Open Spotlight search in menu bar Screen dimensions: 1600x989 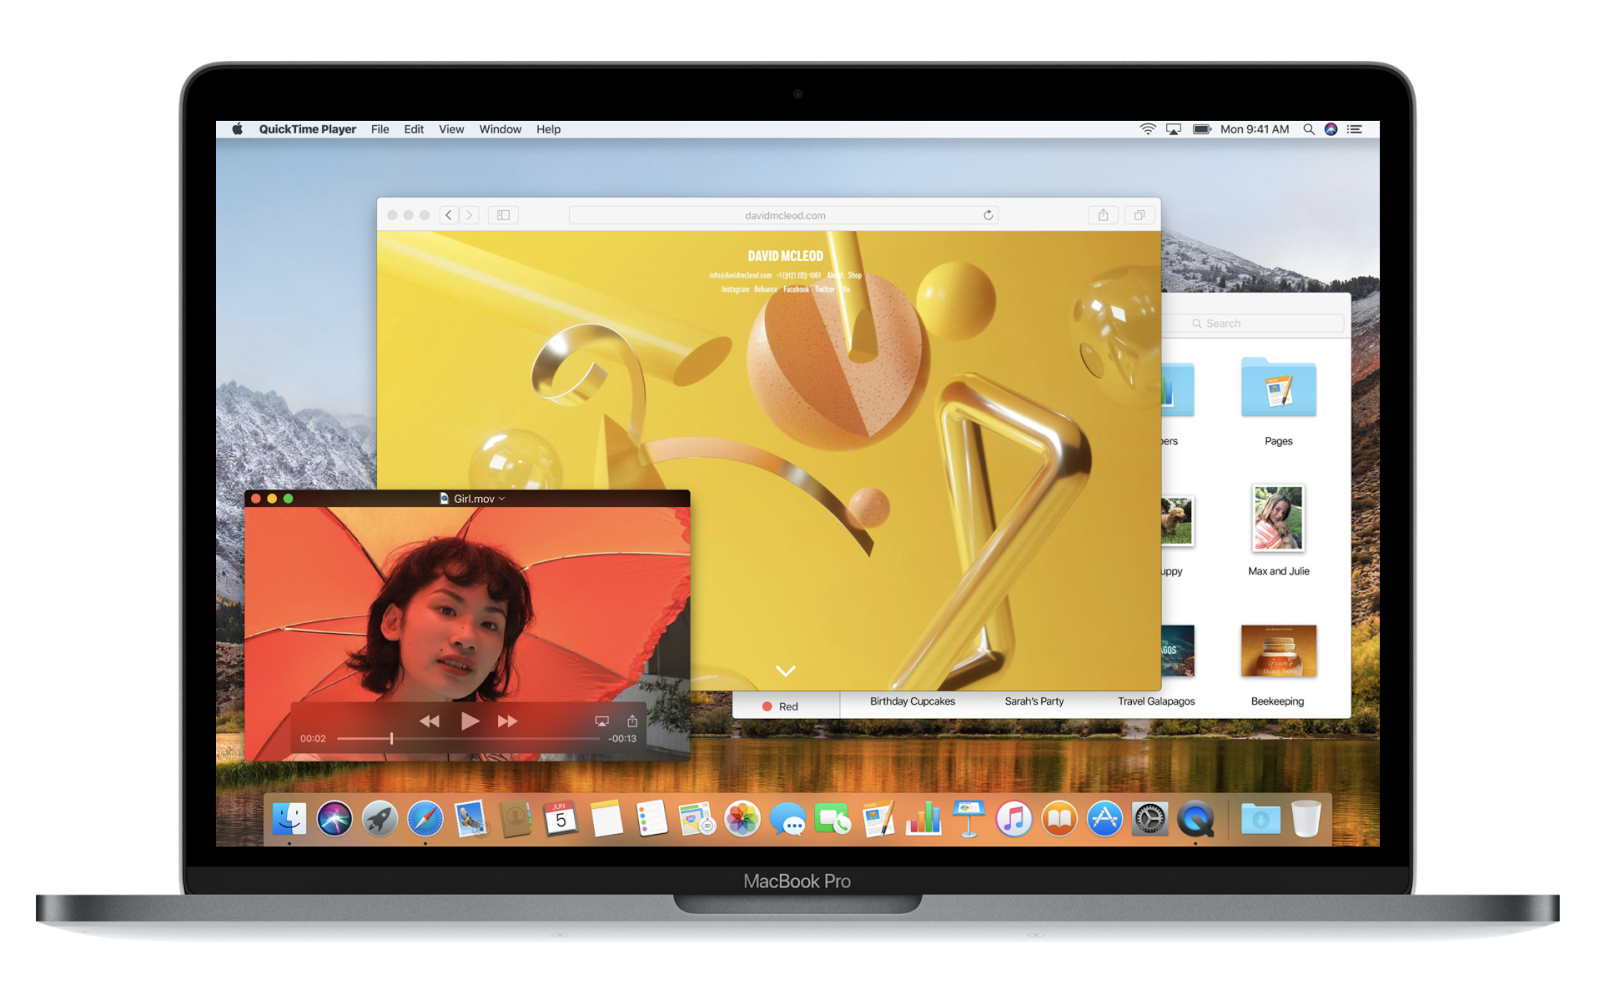coord(1308,129)
